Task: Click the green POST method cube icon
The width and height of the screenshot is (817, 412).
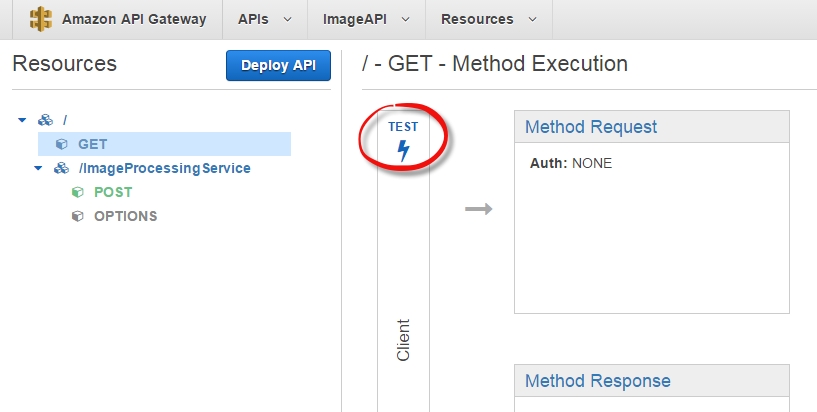Action: (x=78, y=192)
